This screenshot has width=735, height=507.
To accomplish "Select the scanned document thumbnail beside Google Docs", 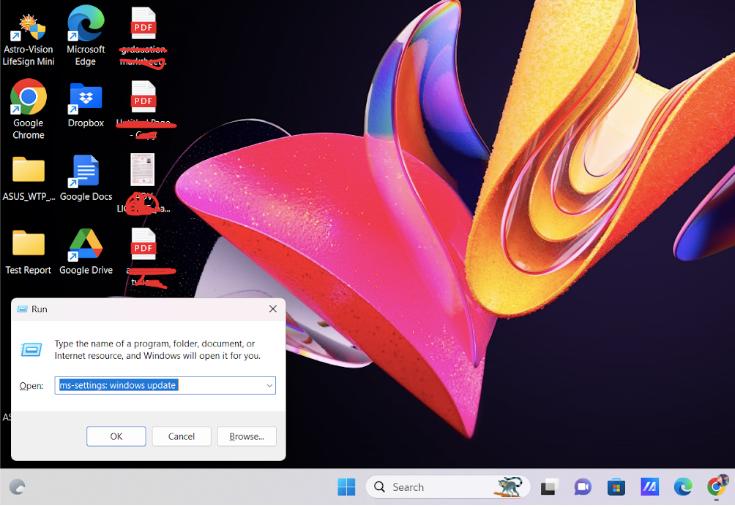I will coord(142,183).
